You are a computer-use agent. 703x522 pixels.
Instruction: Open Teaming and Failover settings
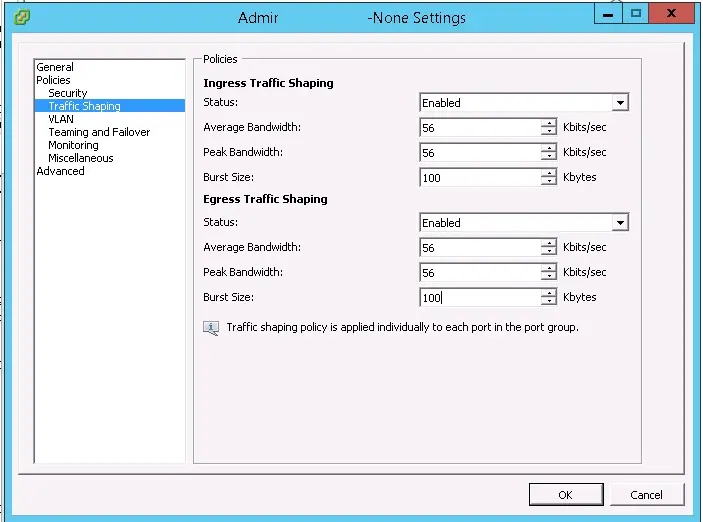click(99, 132)
